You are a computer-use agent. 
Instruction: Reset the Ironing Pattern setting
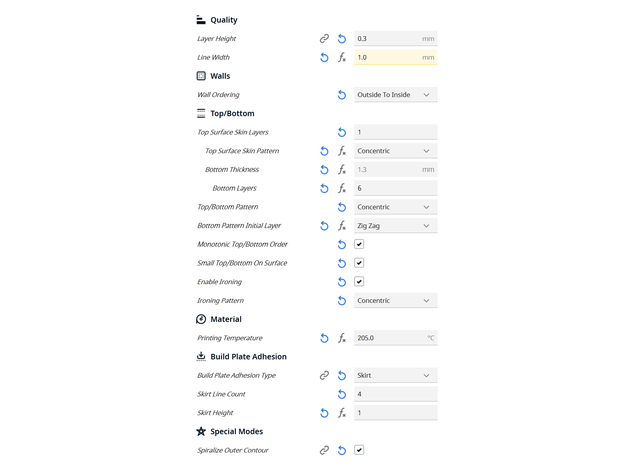click(x=342, y=301)
